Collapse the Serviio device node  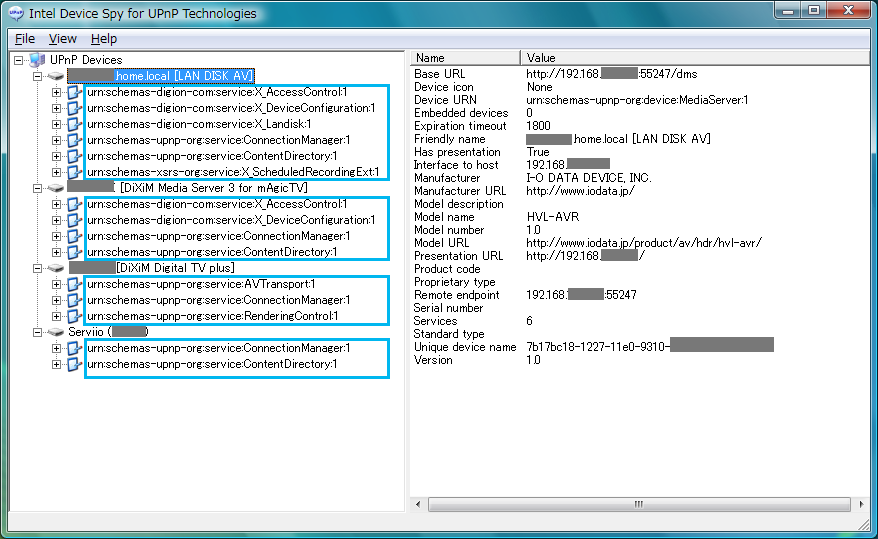click(x=38, y=332)
